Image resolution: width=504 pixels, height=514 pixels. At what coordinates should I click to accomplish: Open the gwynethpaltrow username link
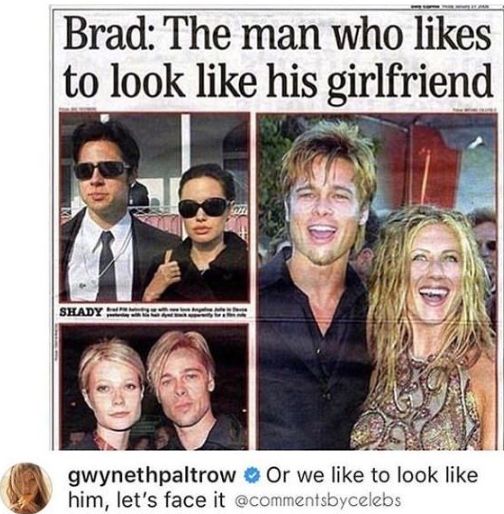[x=152, y=476]
